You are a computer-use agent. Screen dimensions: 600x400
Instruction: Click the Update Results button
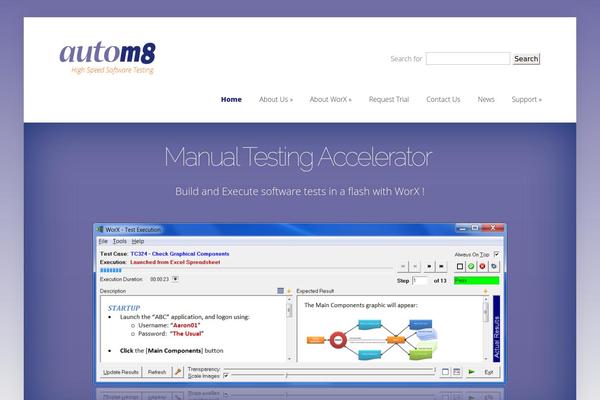tap(121, 372)
